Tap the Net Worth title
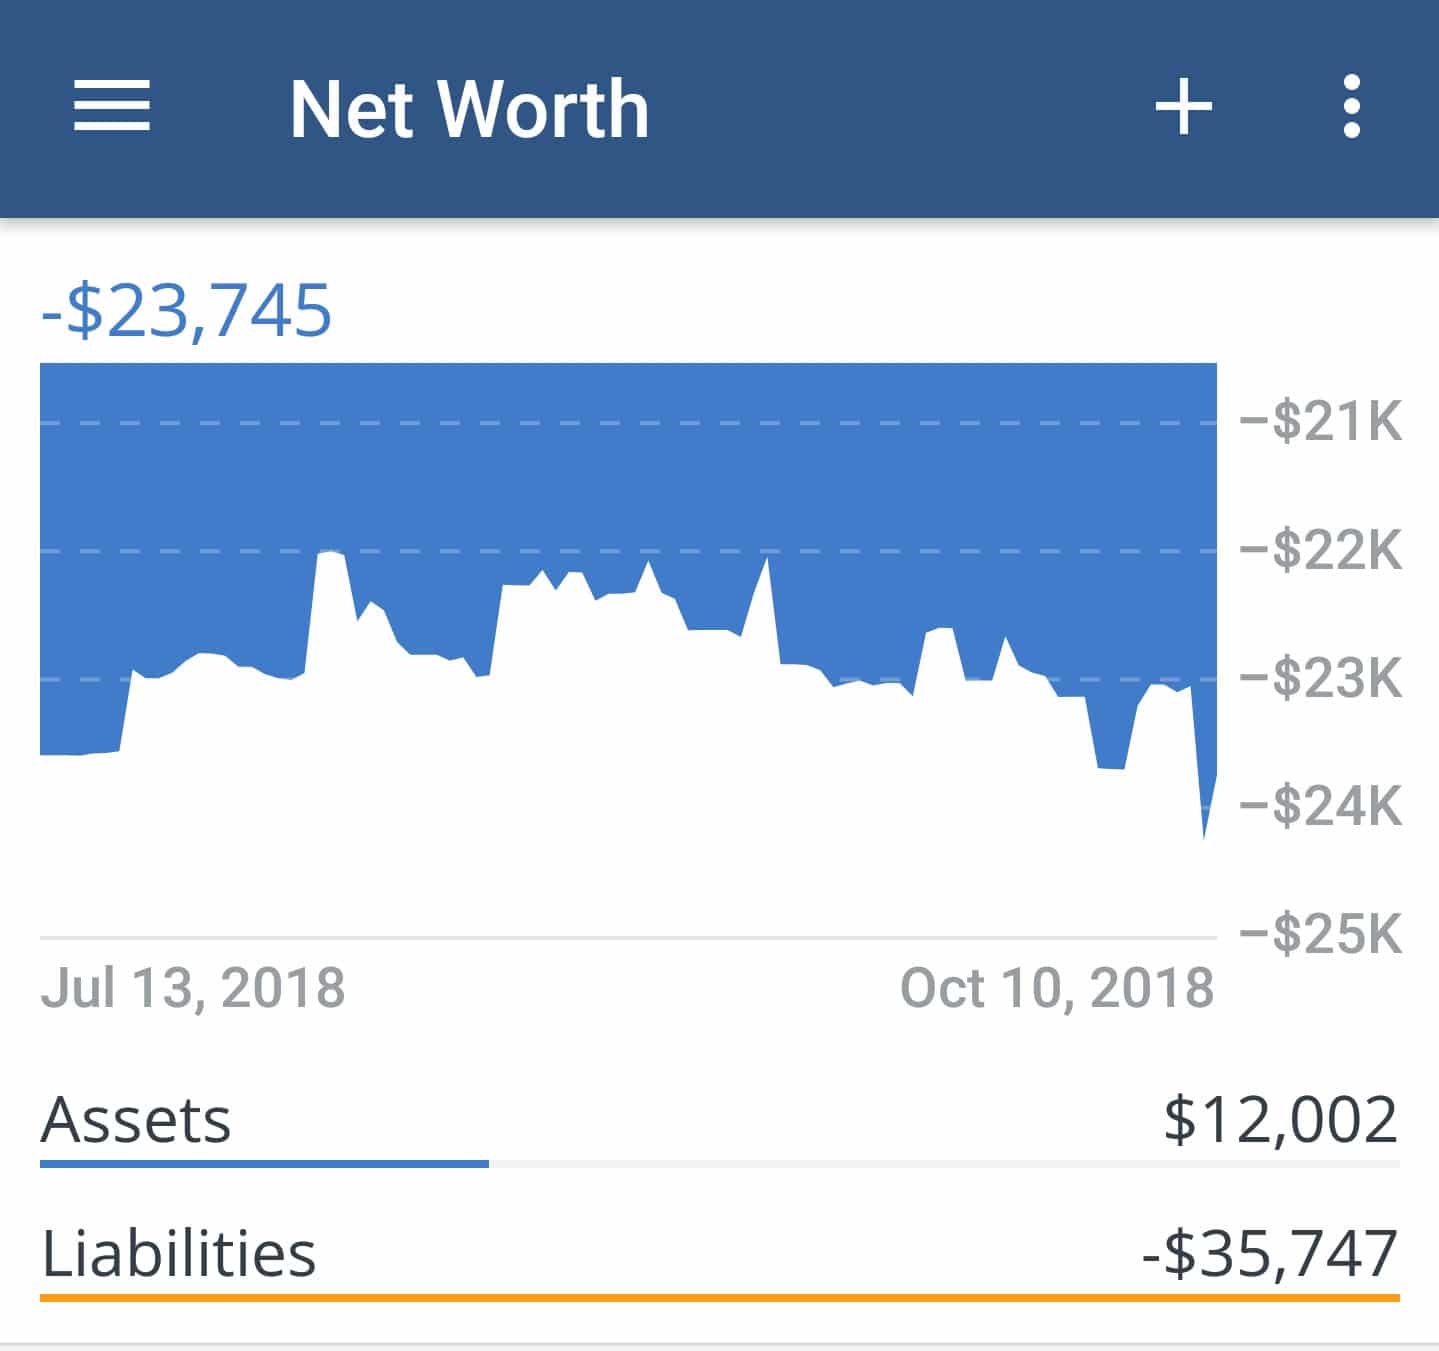 tap(469, 108)
